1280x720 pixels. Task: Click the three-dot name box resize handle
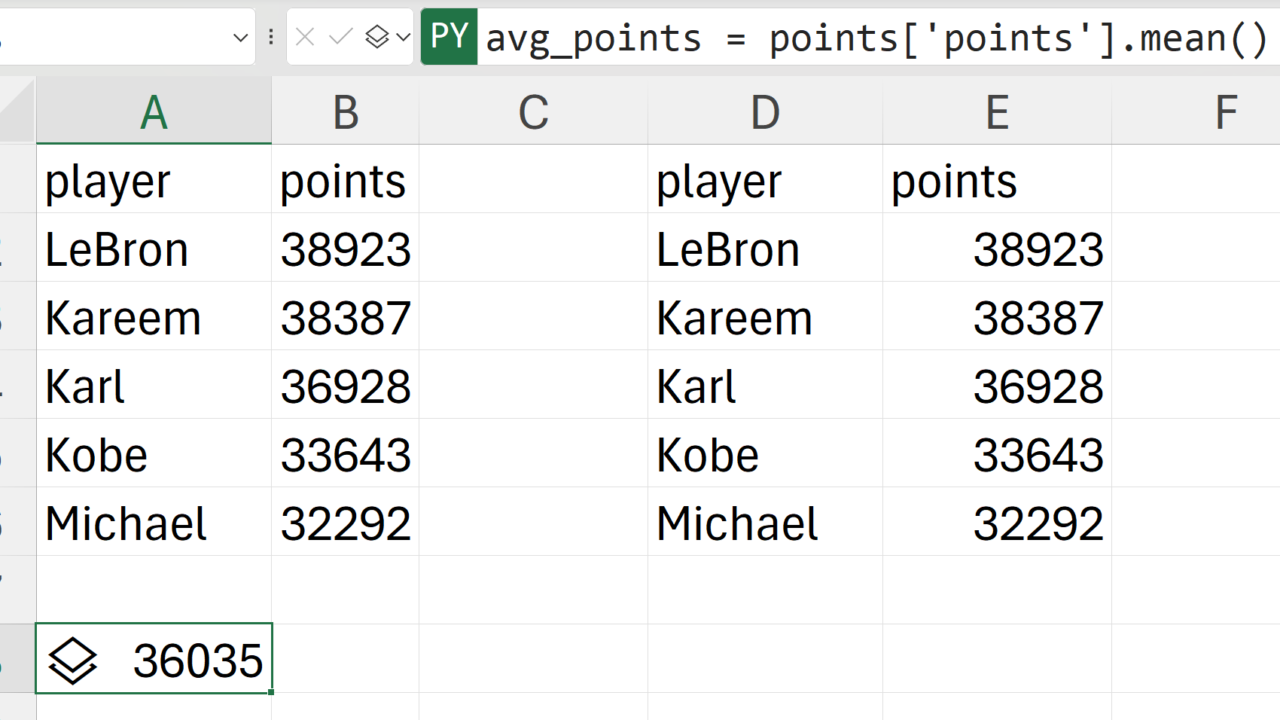coord(271,38)
